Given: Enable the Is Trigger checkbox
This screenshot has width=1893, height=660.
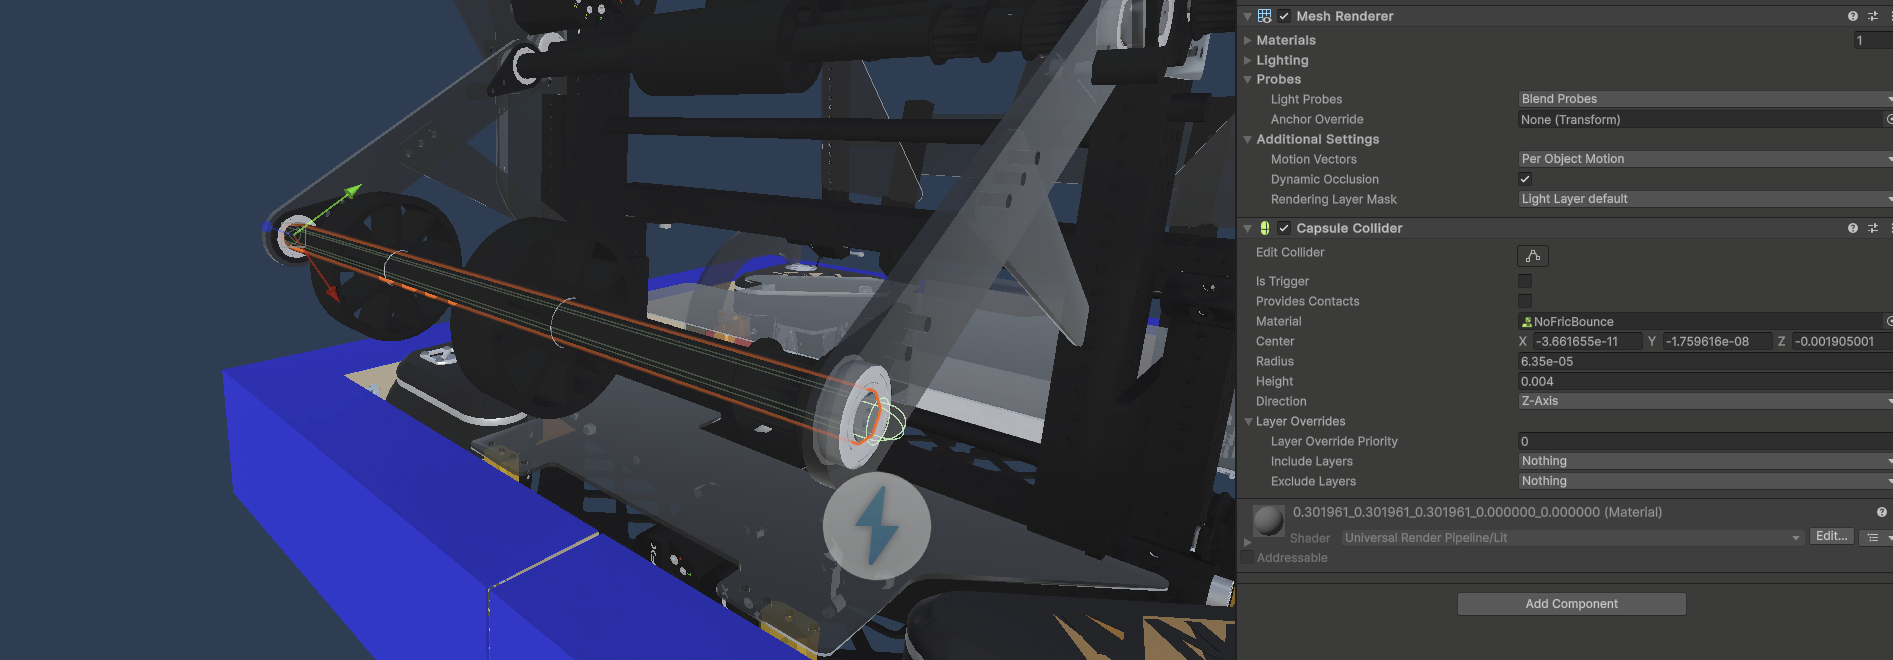Looking at the screenshot, I should pyautogui.click(x=1525, y=281).
